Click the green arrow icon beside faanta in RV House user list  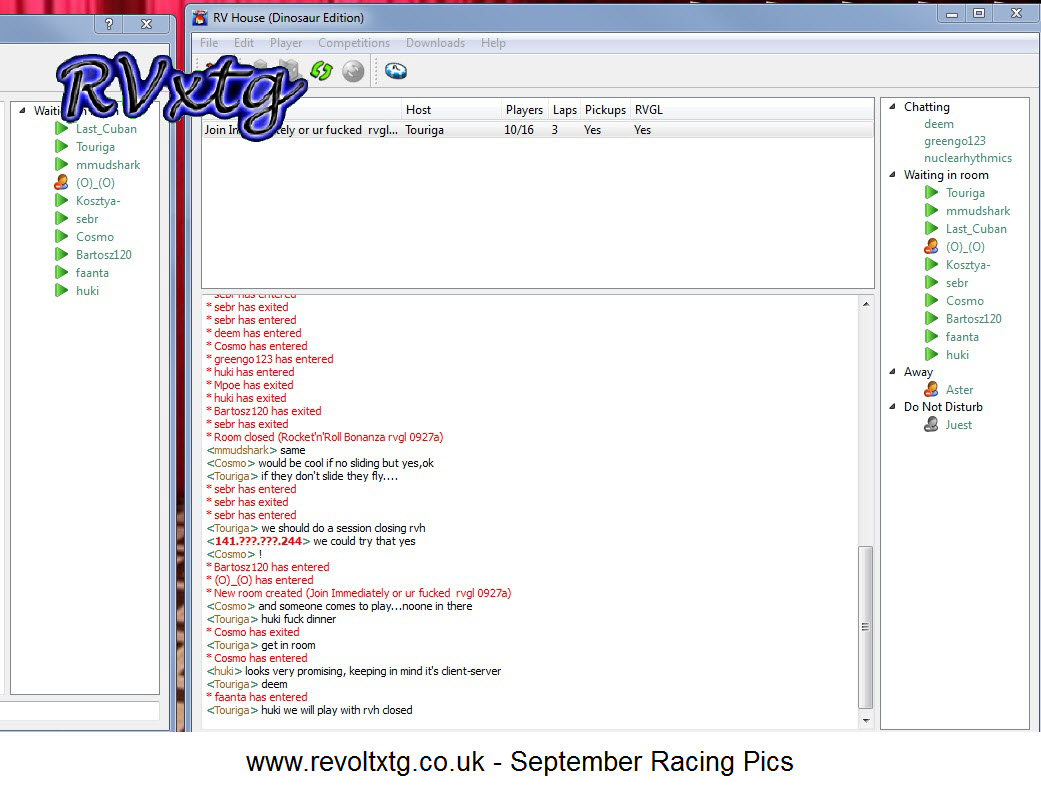[x=932, y=336]
